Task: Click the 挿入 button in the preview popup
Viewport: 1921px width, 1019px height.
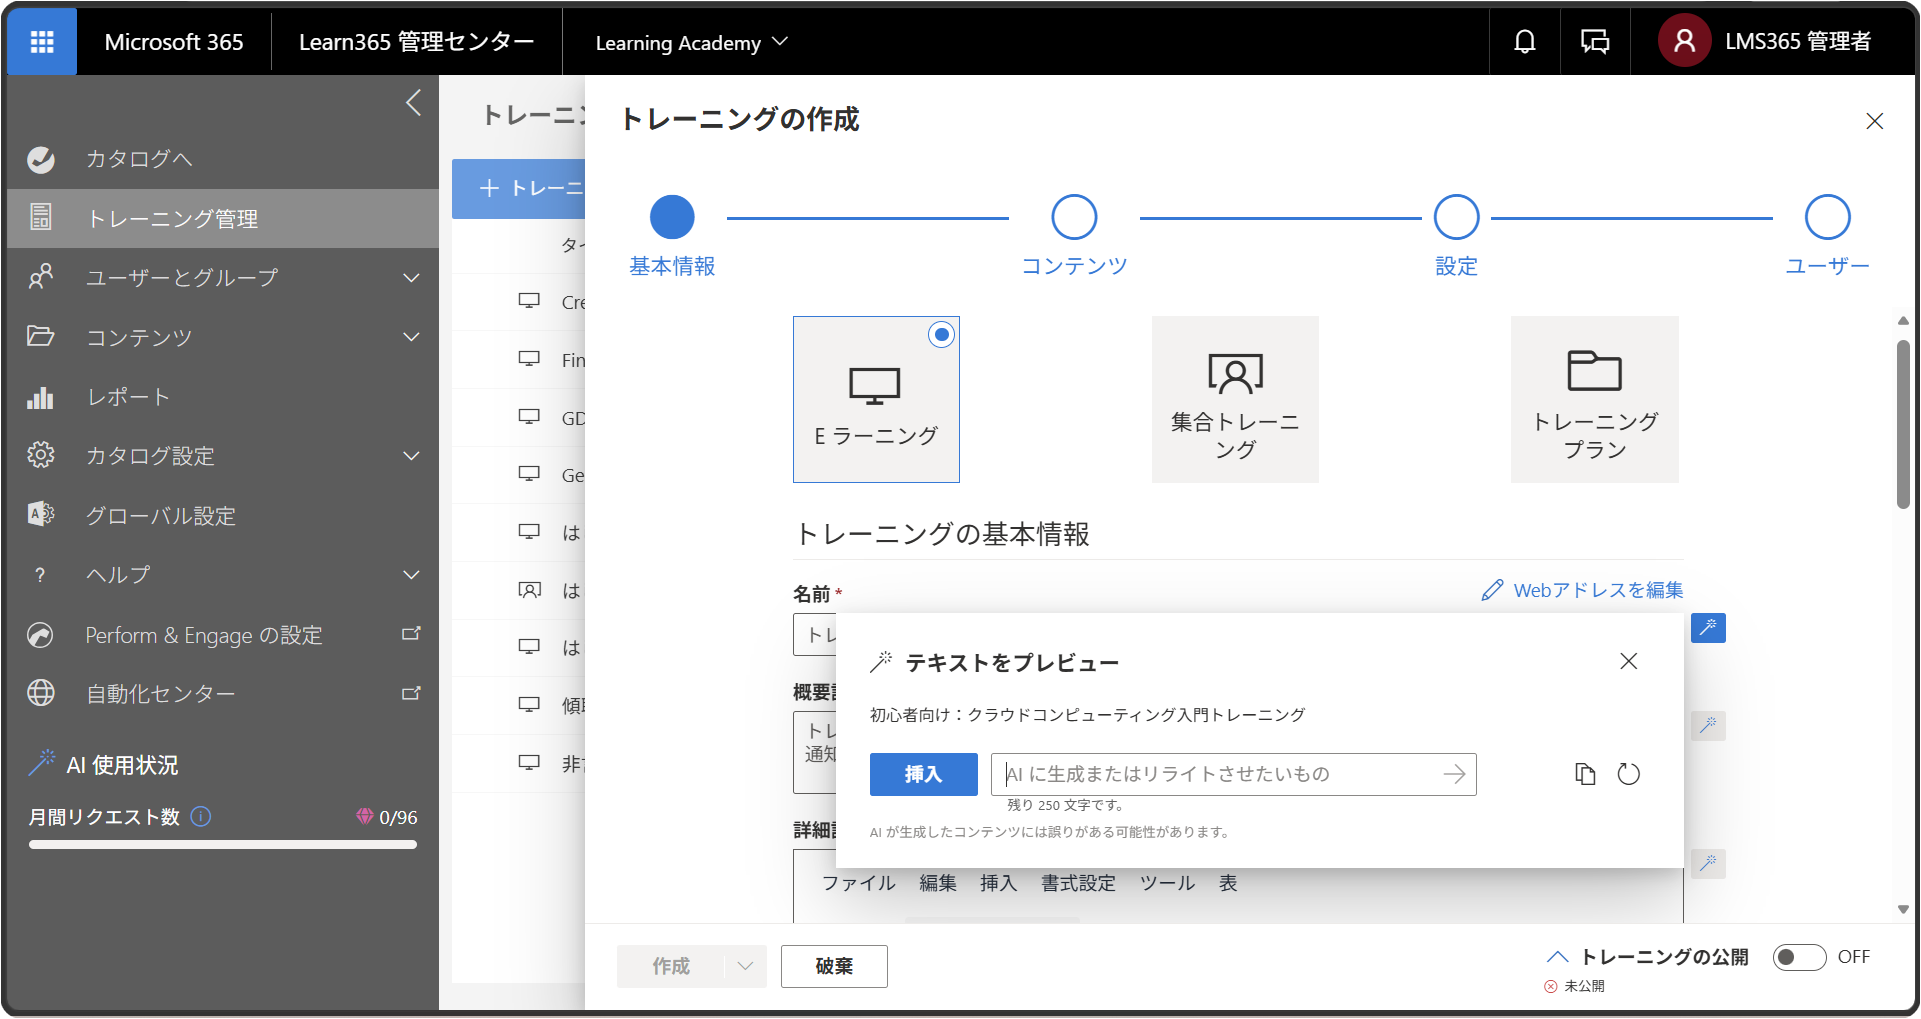Action: 924,774
